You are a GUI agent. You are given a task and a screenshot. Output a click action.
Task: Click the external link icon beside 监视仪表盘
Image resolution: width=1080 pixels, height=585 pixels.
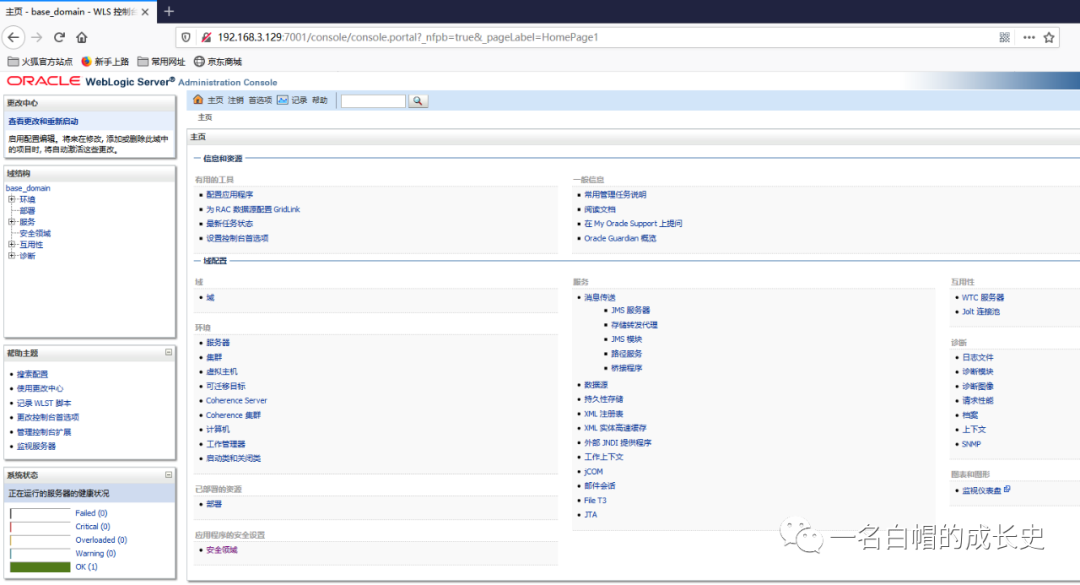pyautogui.click(x=1007, y=489)
